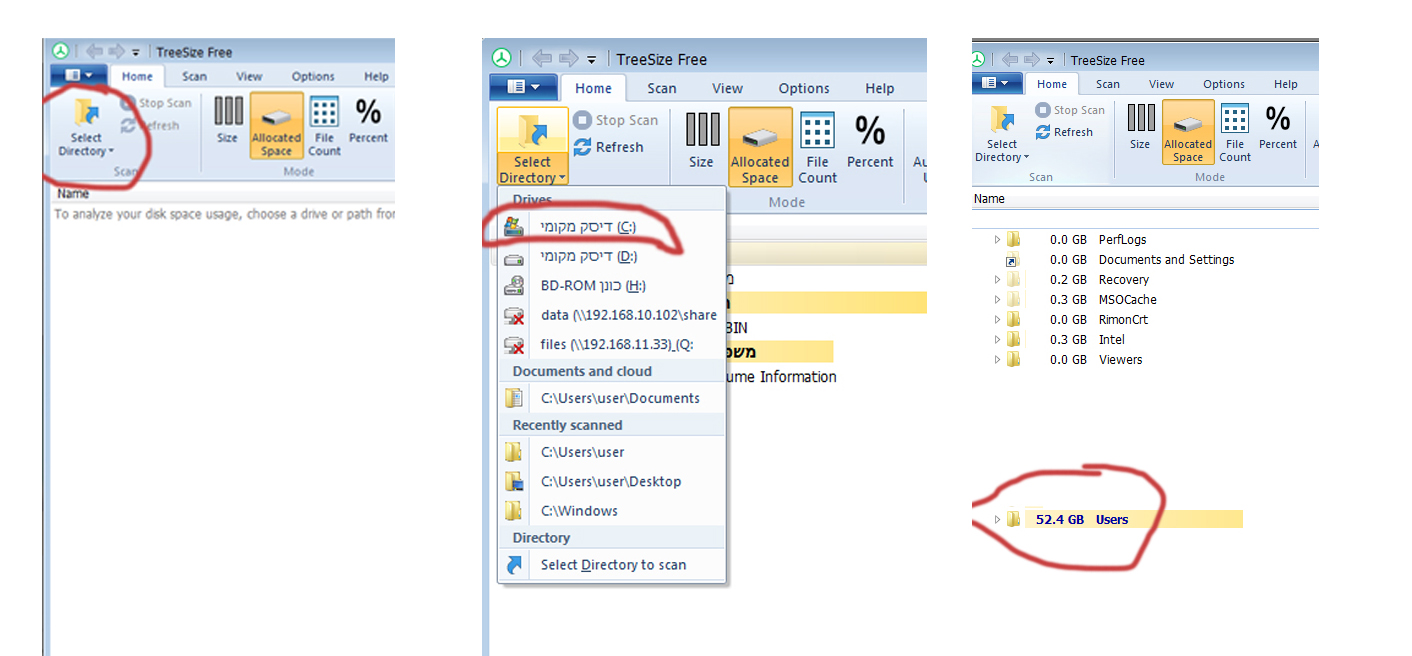Click TreeSize logo icon in the Drives-menu window
This screenshot has height=656, width=1412.
pyautogui.click(x=502, y=59)
